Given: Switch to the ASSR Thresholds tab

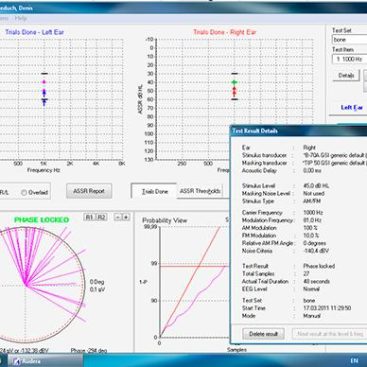Looking at the screenshot, I should [200, 191].
